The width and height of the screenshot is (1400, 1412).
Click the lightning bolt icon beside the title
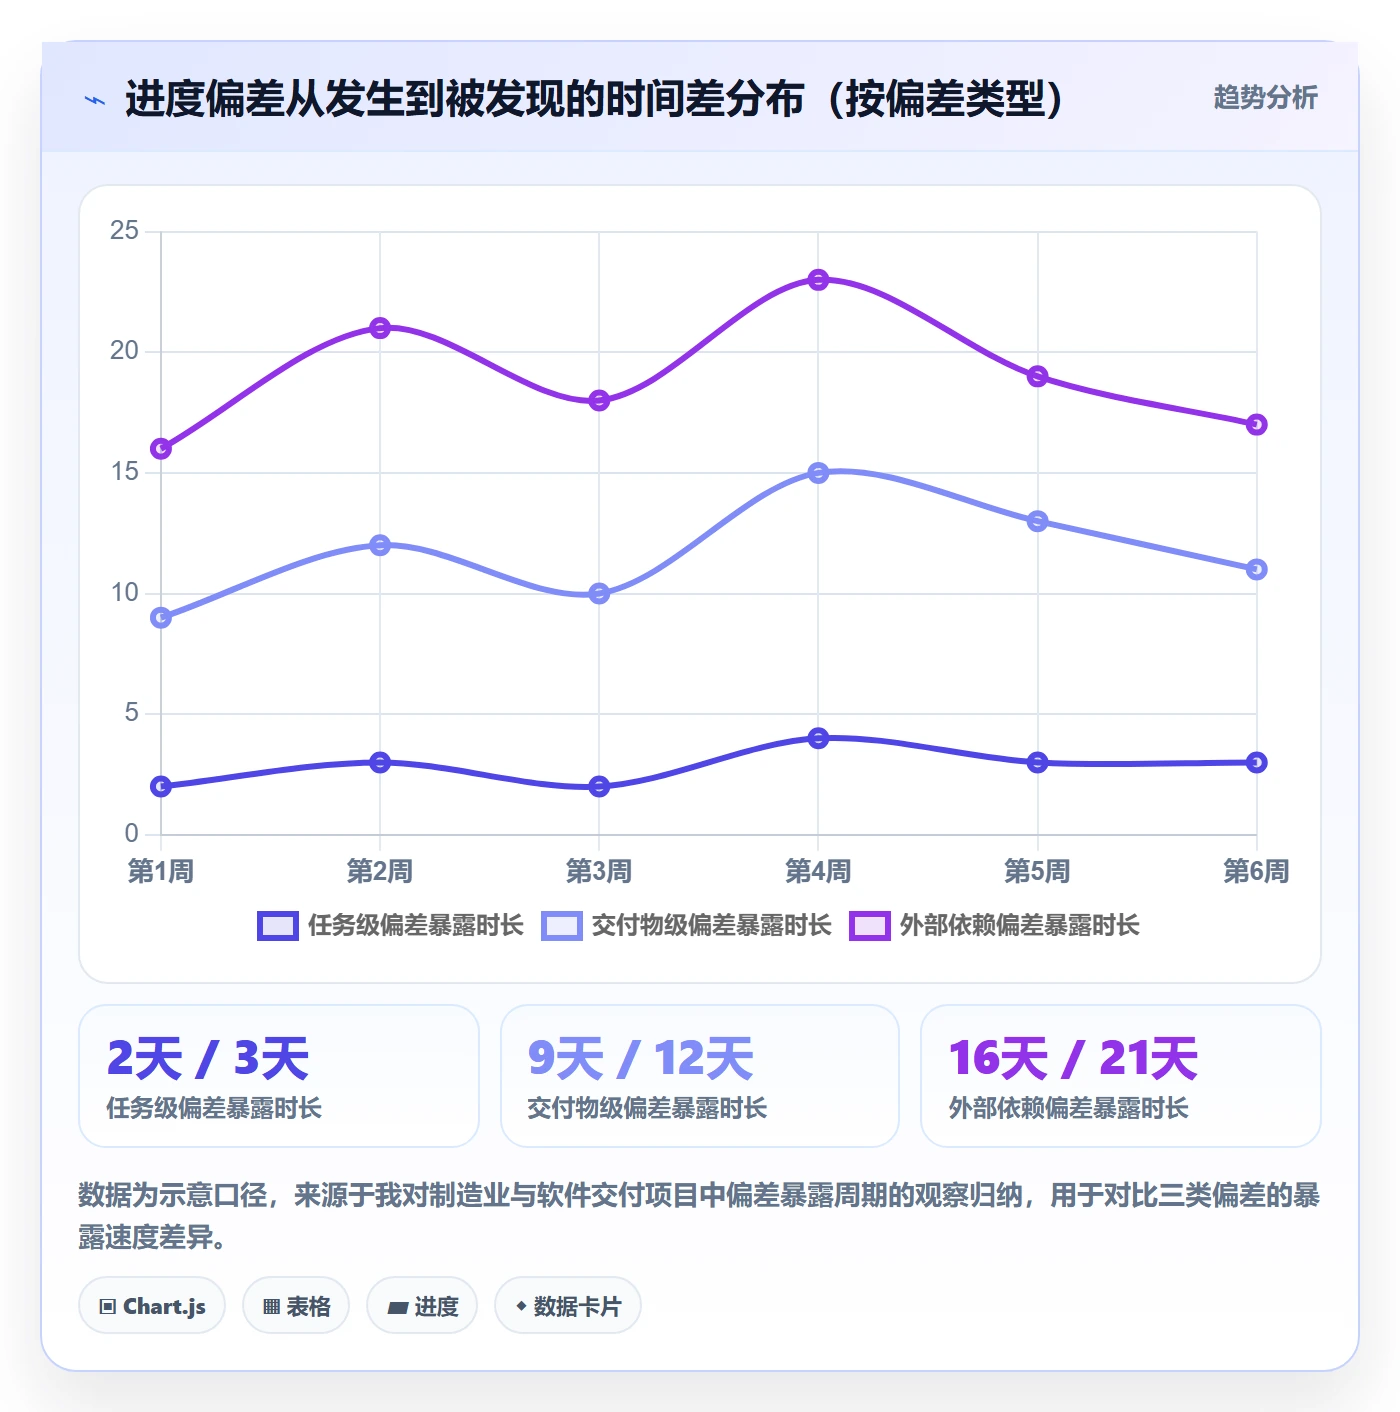[95, 100]
